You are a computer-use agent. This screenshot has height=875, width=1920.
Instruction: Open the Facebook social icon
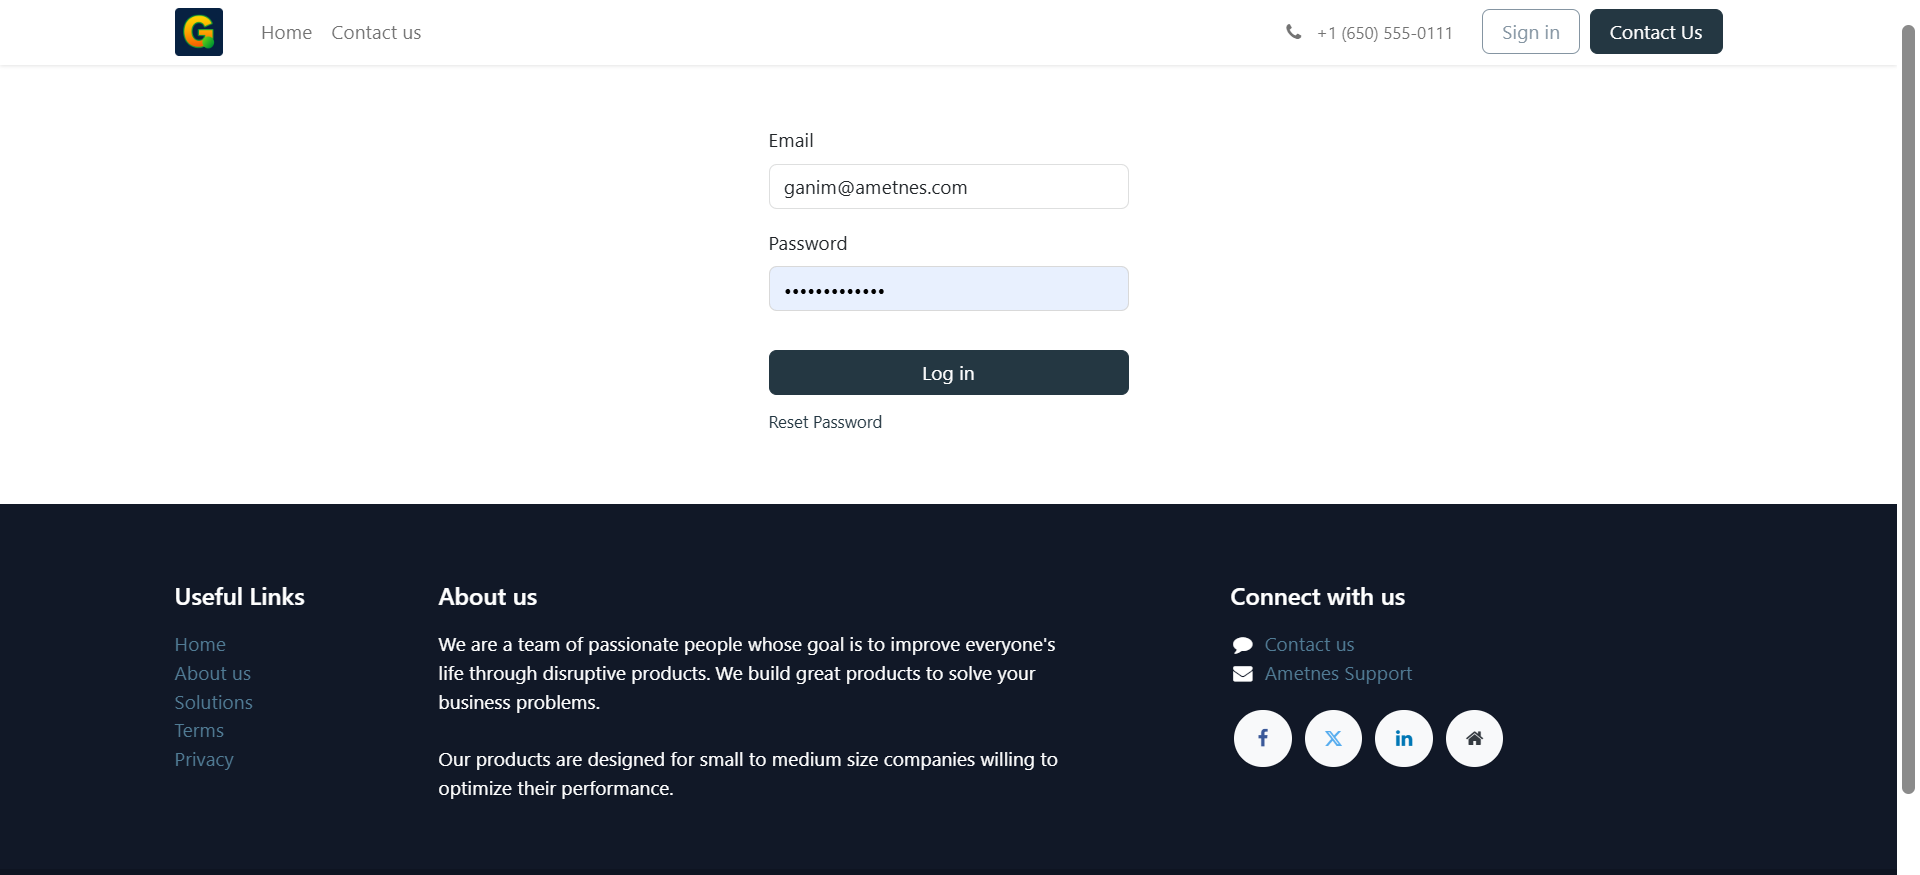(1262, 738)
